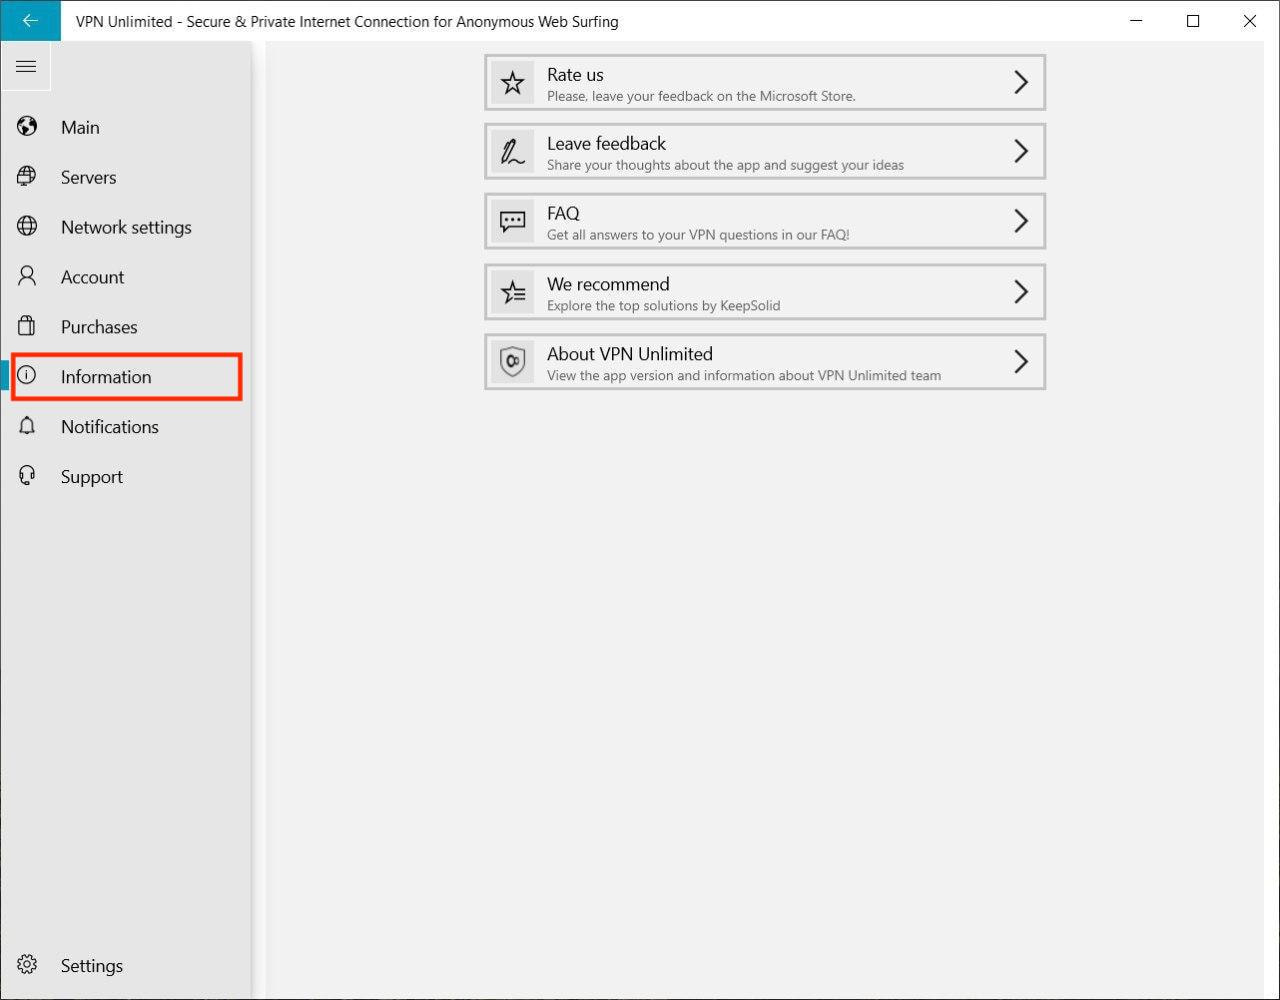
Task: Expand the We recommend chevron
Action: tap(1021, 291)
